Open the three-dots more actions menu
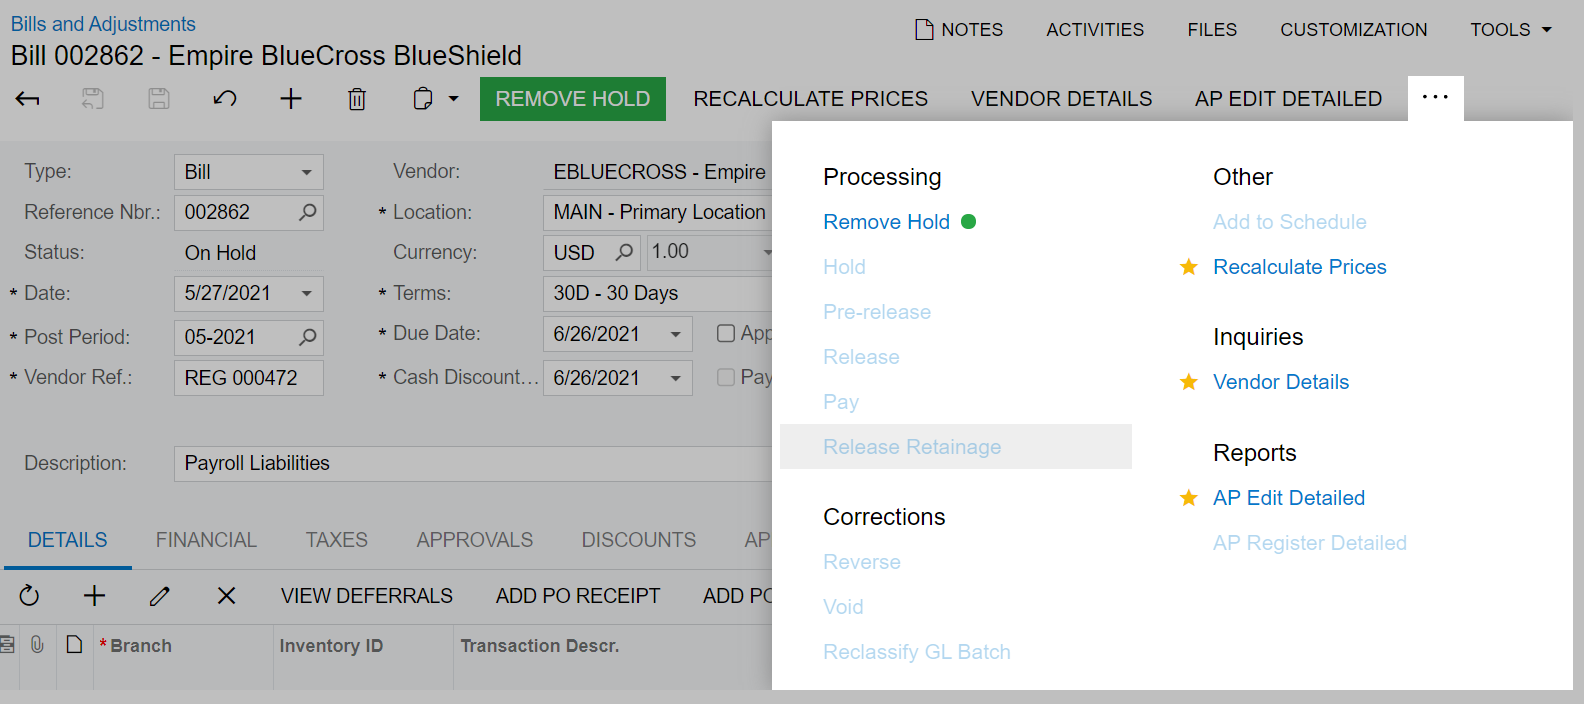This screenshot has width=1584, height=704. [x=1435, y=98]
